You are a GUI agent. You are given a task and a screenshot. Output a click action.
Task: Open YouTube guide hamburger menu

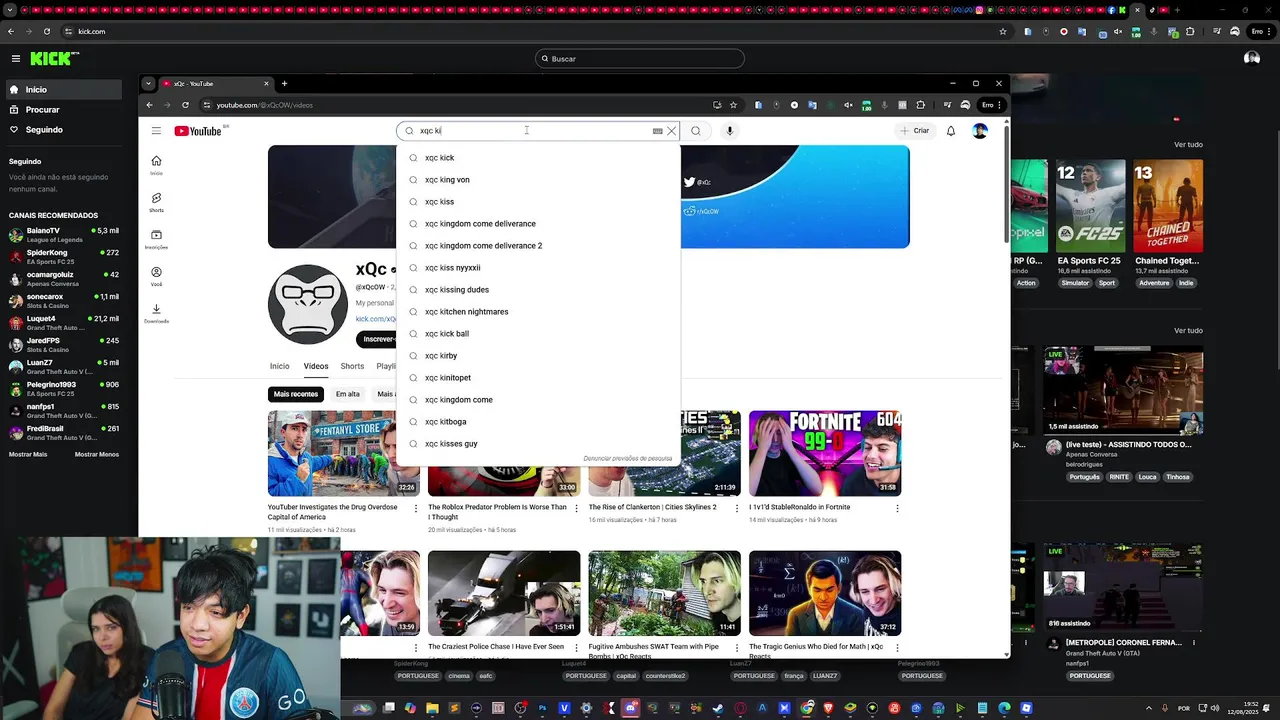pos(156,131)
